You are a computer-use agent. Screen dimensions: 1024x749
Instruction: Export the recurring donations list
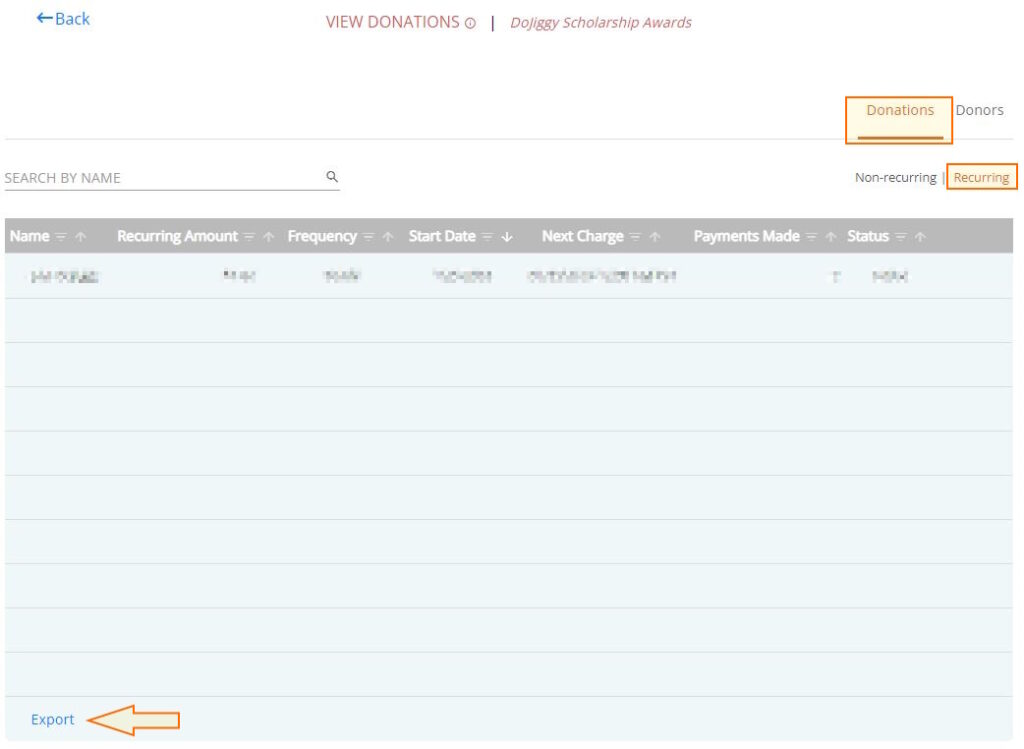[x=51, y=719]
